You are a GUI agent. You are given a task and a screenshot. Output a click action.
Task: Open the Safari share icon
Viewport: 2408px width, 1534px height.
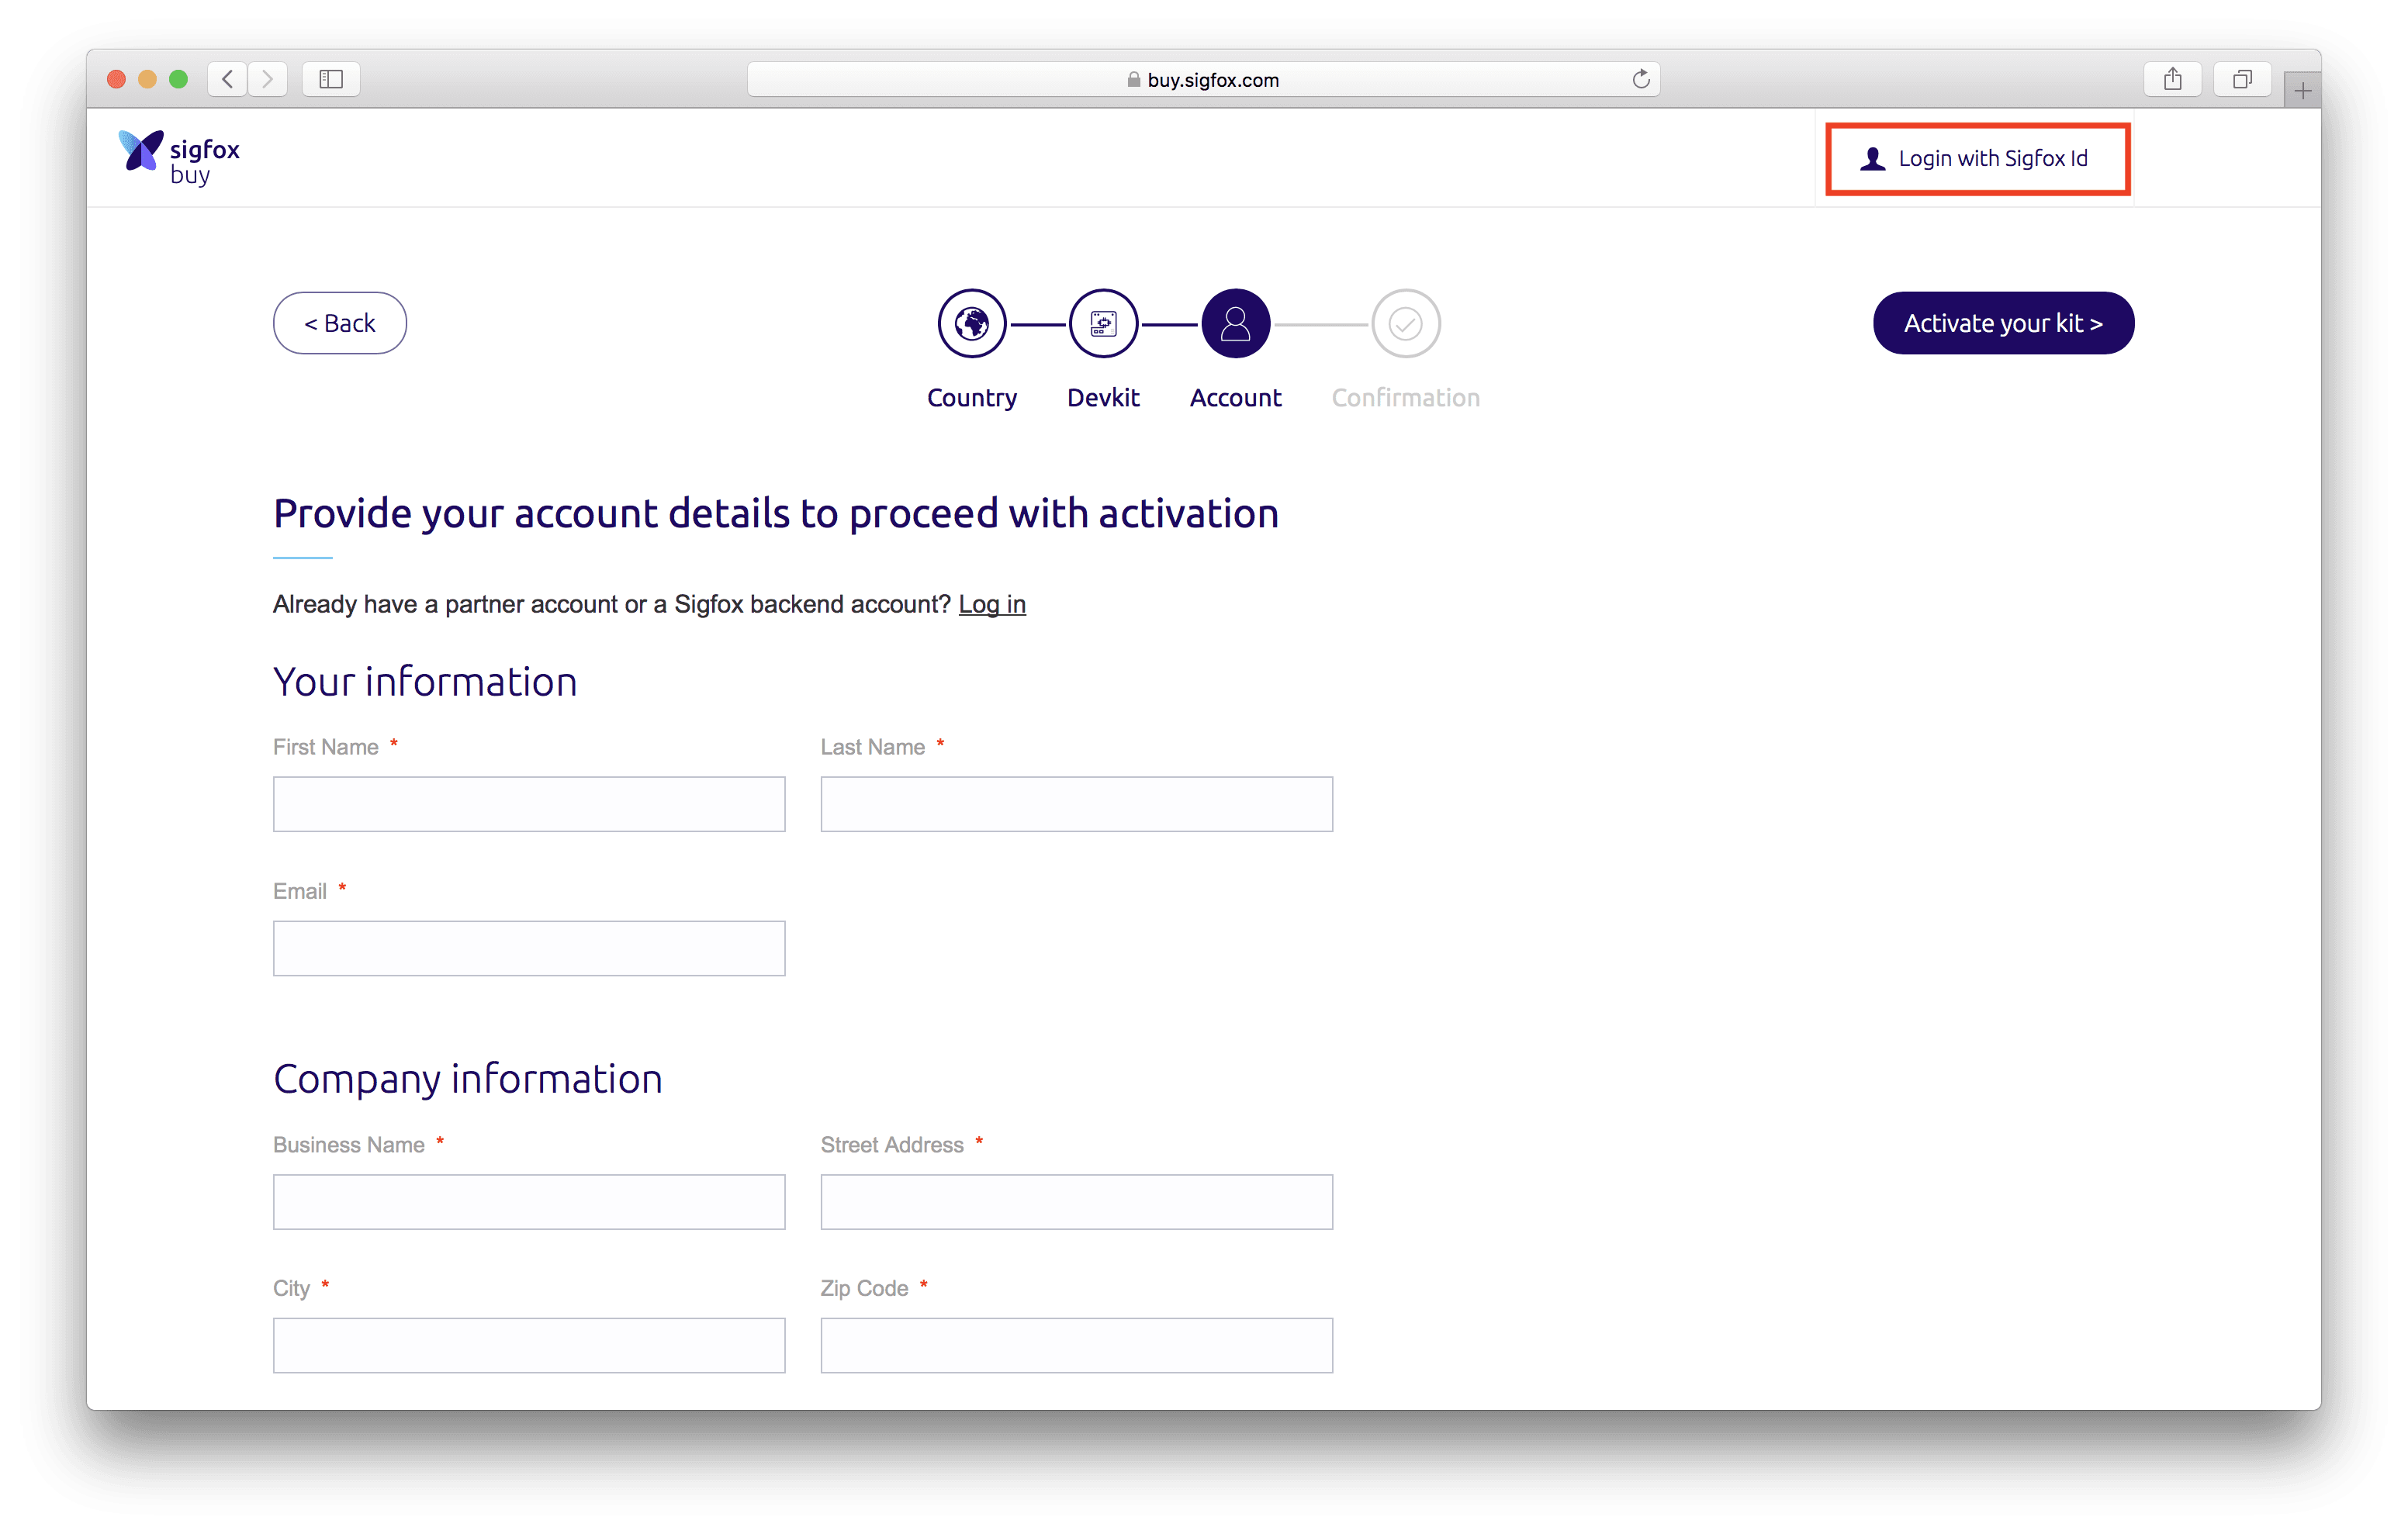2172,79
